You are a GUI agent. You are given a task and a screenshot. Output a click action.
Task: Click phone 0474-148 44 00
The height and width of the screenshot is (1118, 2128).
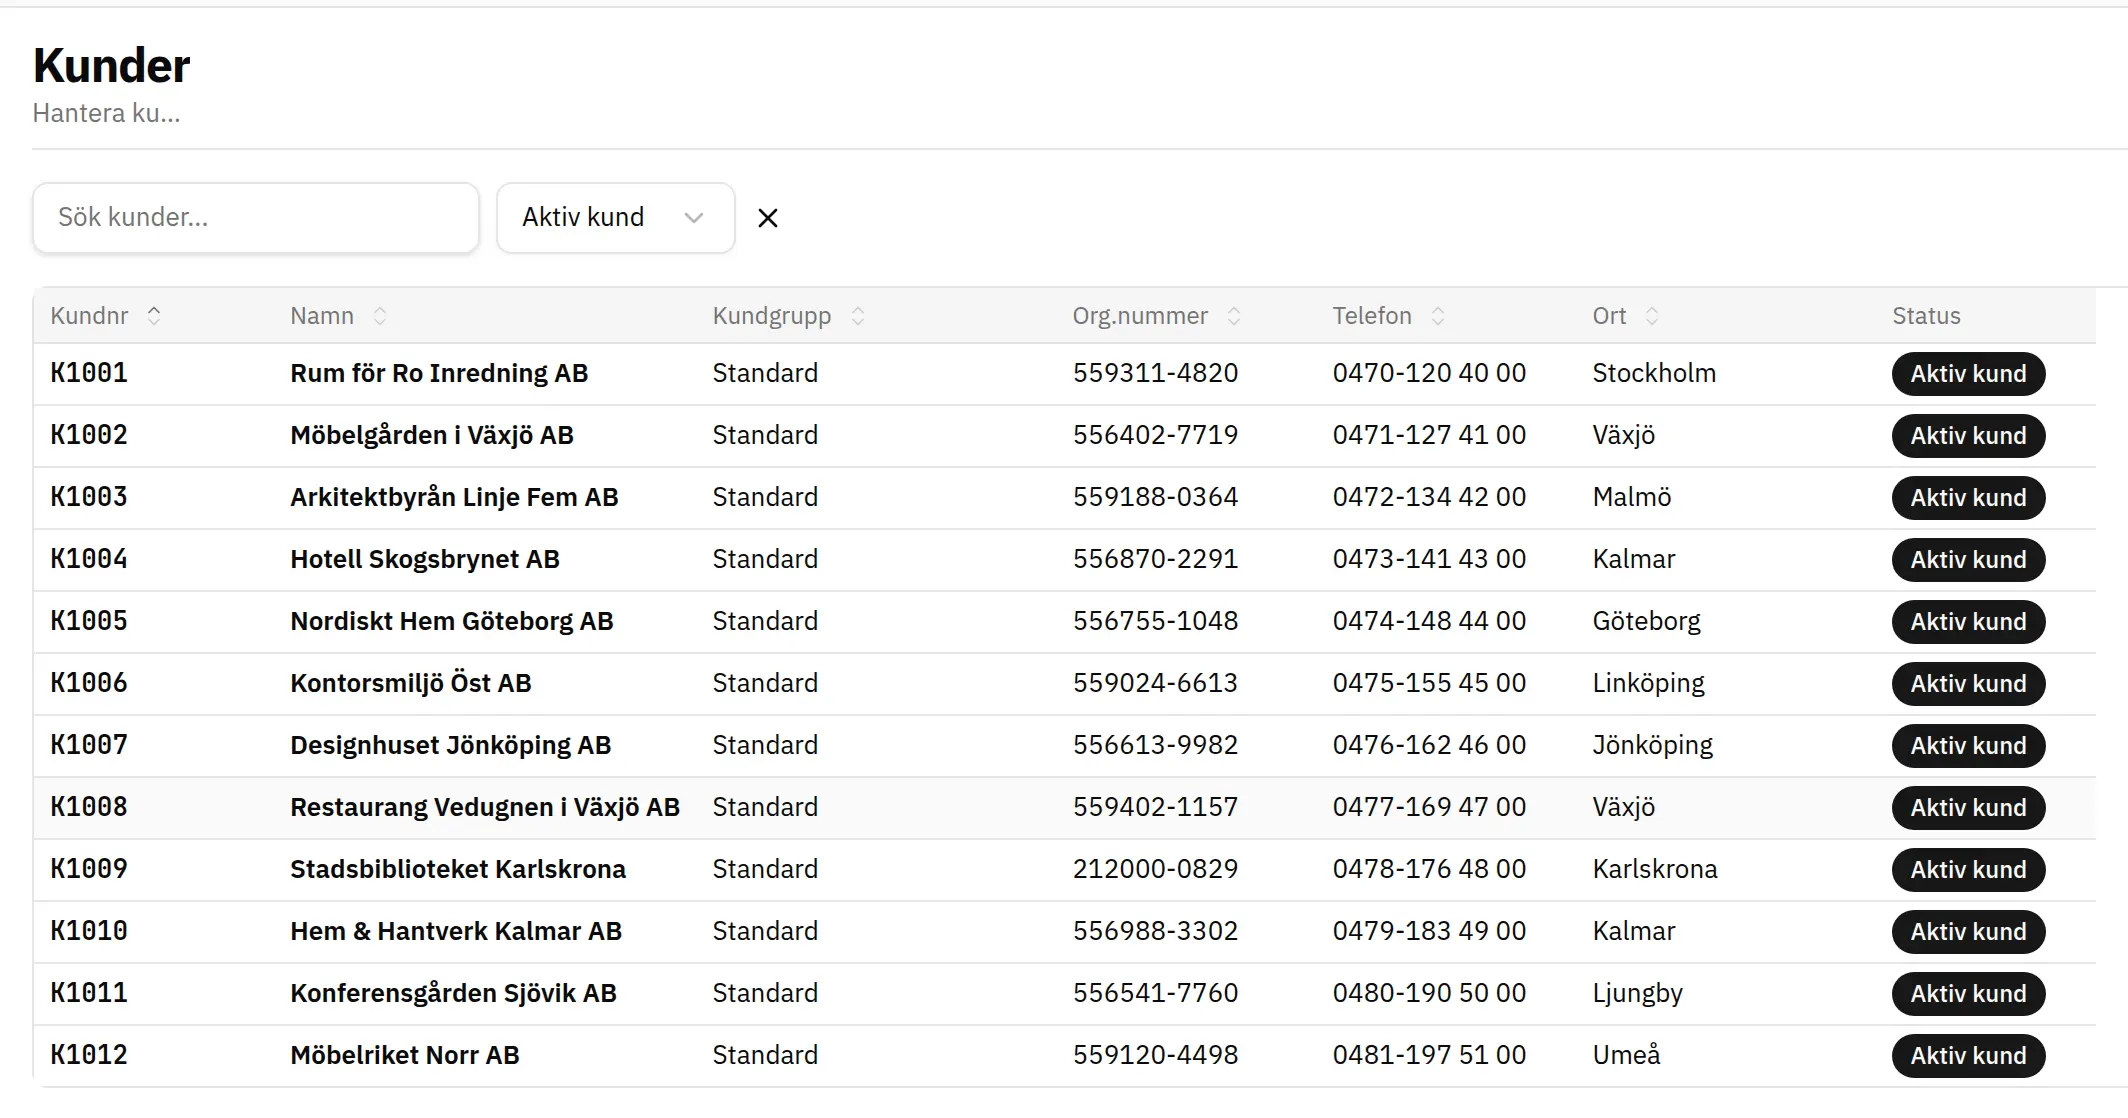(x=1429, y=622)
